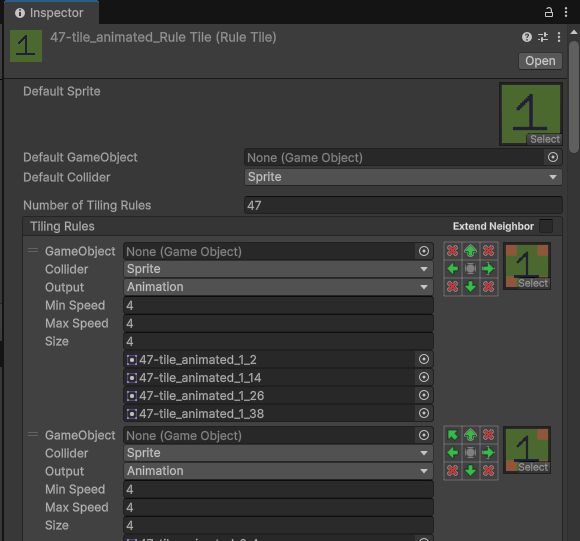Image resolution: width=580 pixels, height=541 pixels.
Task: Open the Inspector tab's three-dot menu
Action: pos(566,13)
